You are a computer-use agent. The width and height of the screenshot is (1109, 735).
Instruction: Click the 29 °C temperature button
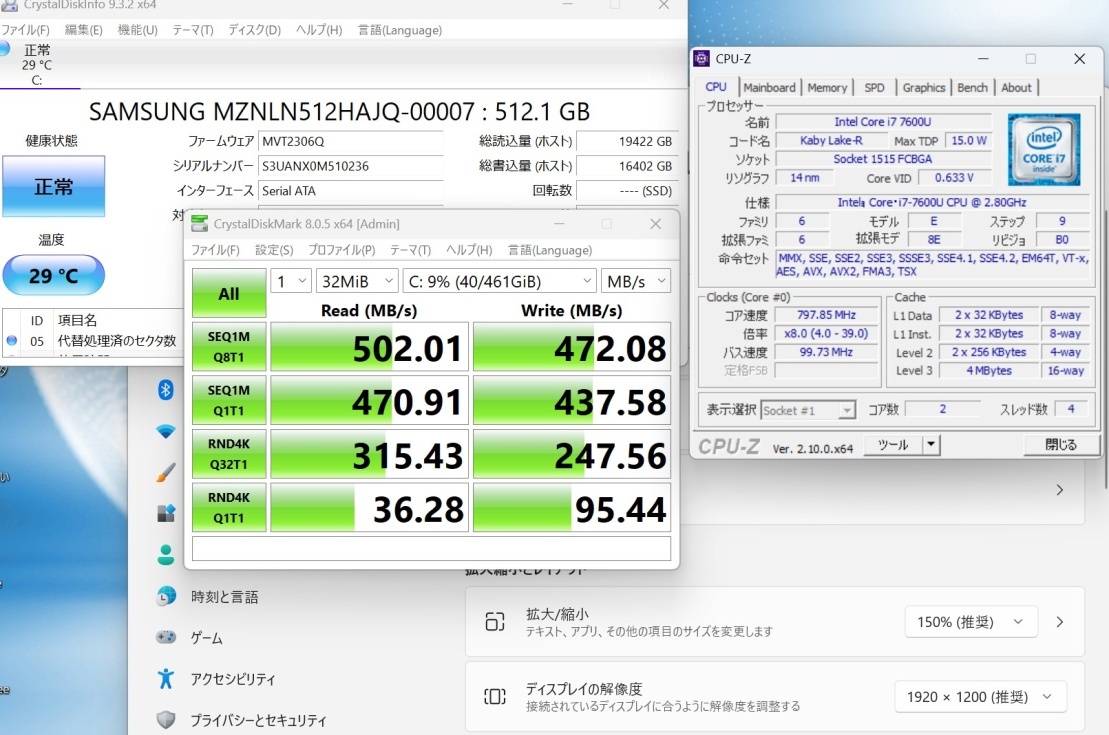coord(54,275)
